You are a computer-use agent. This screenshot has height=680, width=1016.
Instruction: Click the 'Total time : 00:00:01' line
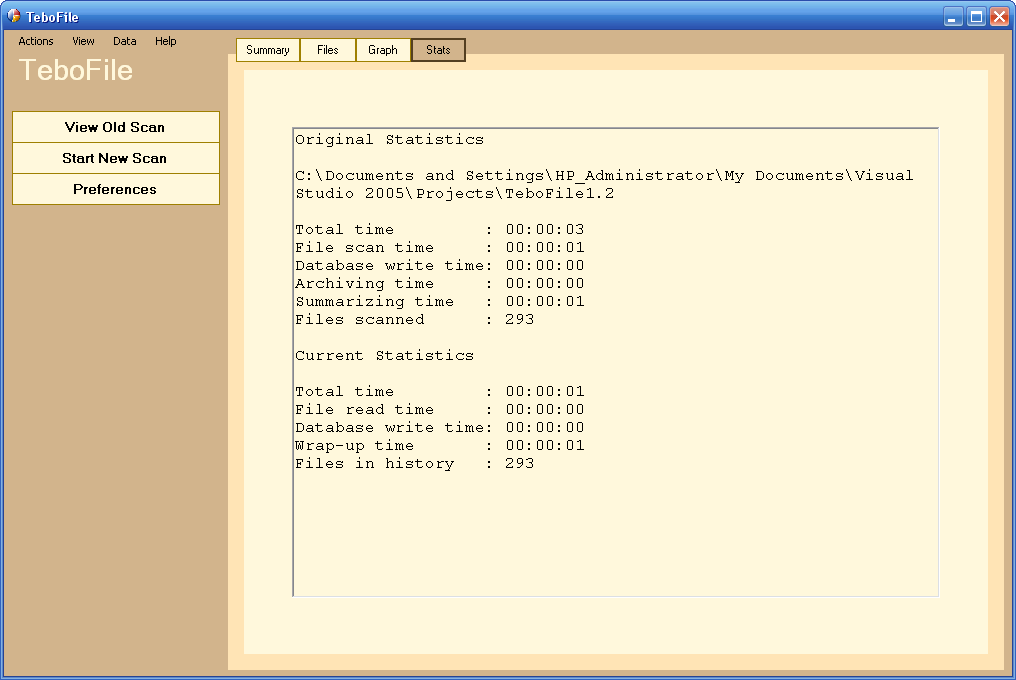[439, 392]
